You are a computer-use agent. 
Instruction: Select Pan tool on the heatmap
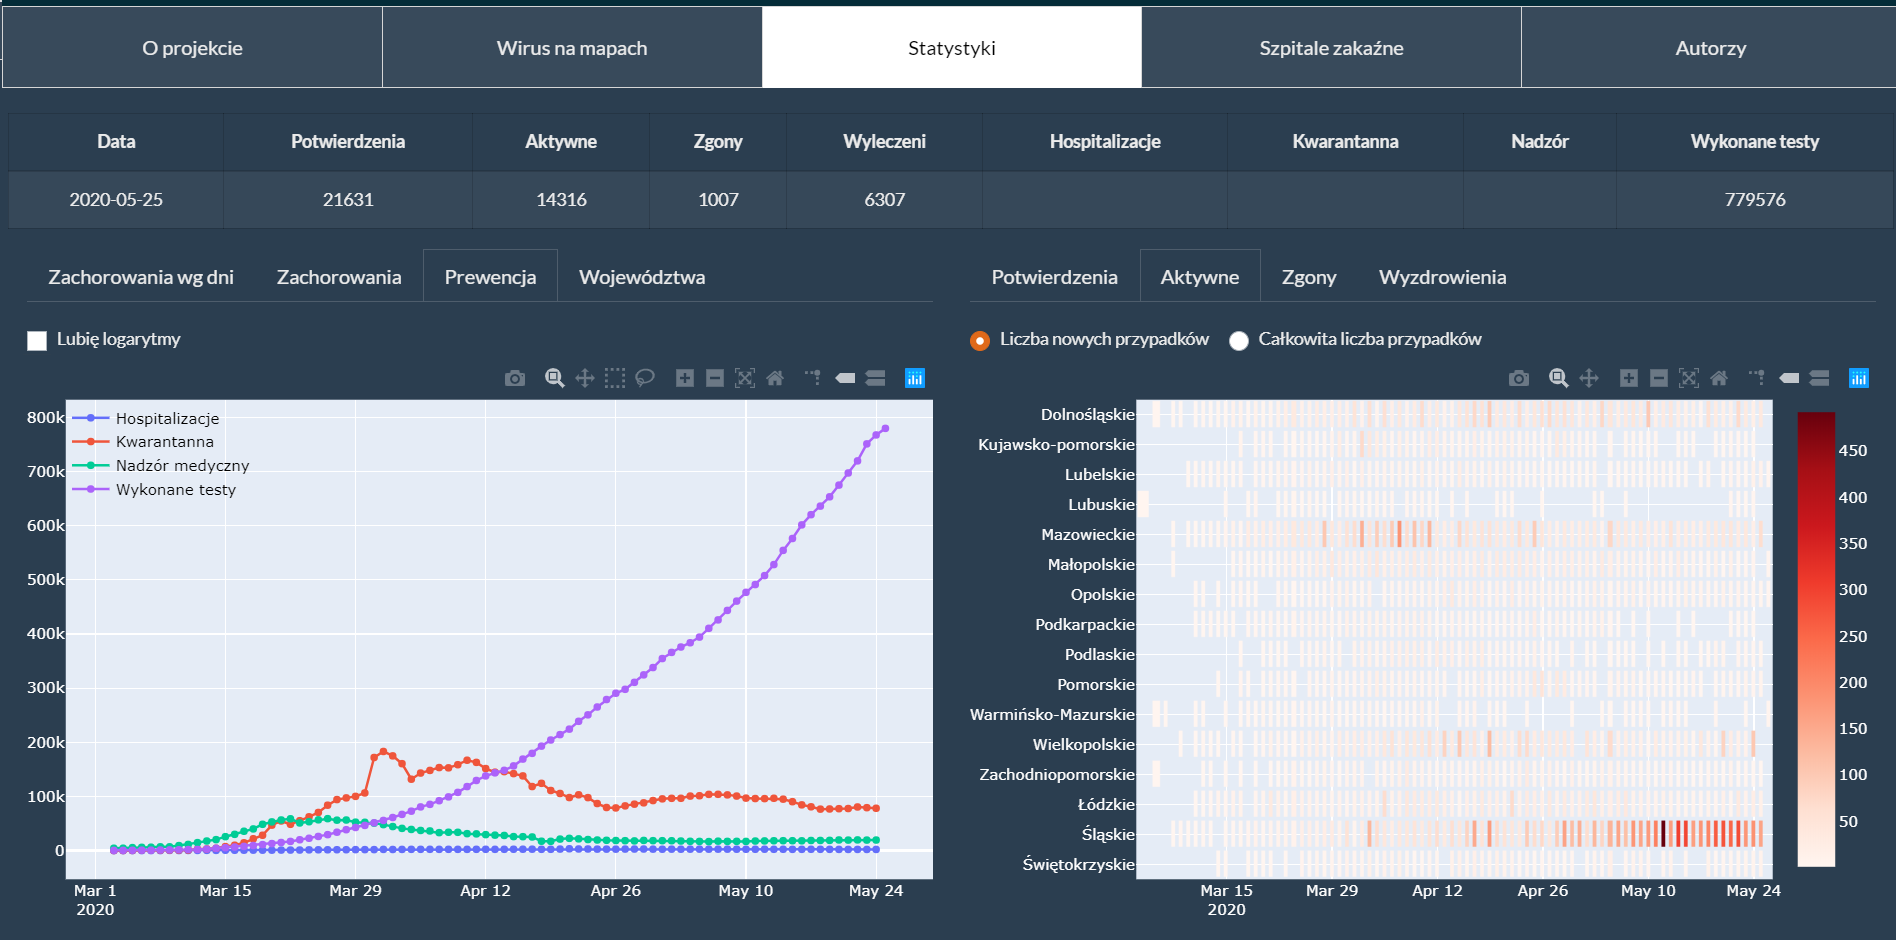click(1589, 378)
